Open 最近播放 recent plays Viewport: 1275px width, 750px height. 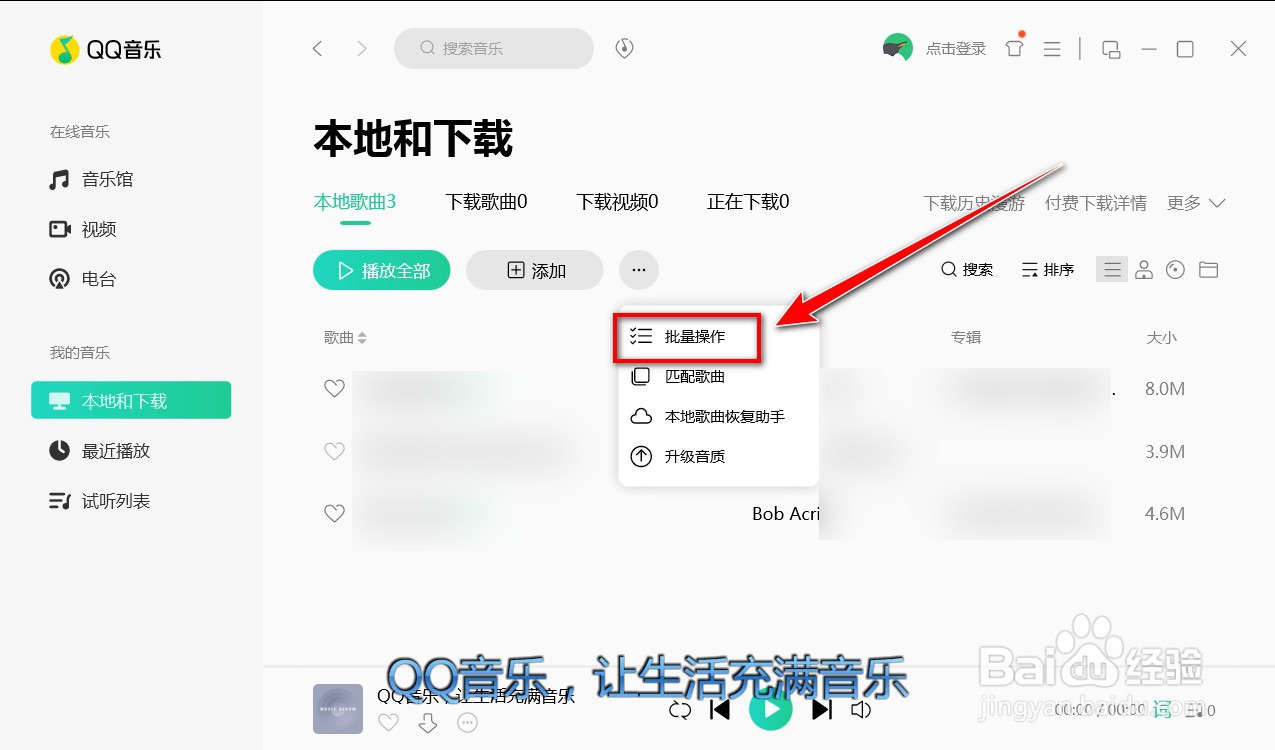tap(99, 451)
